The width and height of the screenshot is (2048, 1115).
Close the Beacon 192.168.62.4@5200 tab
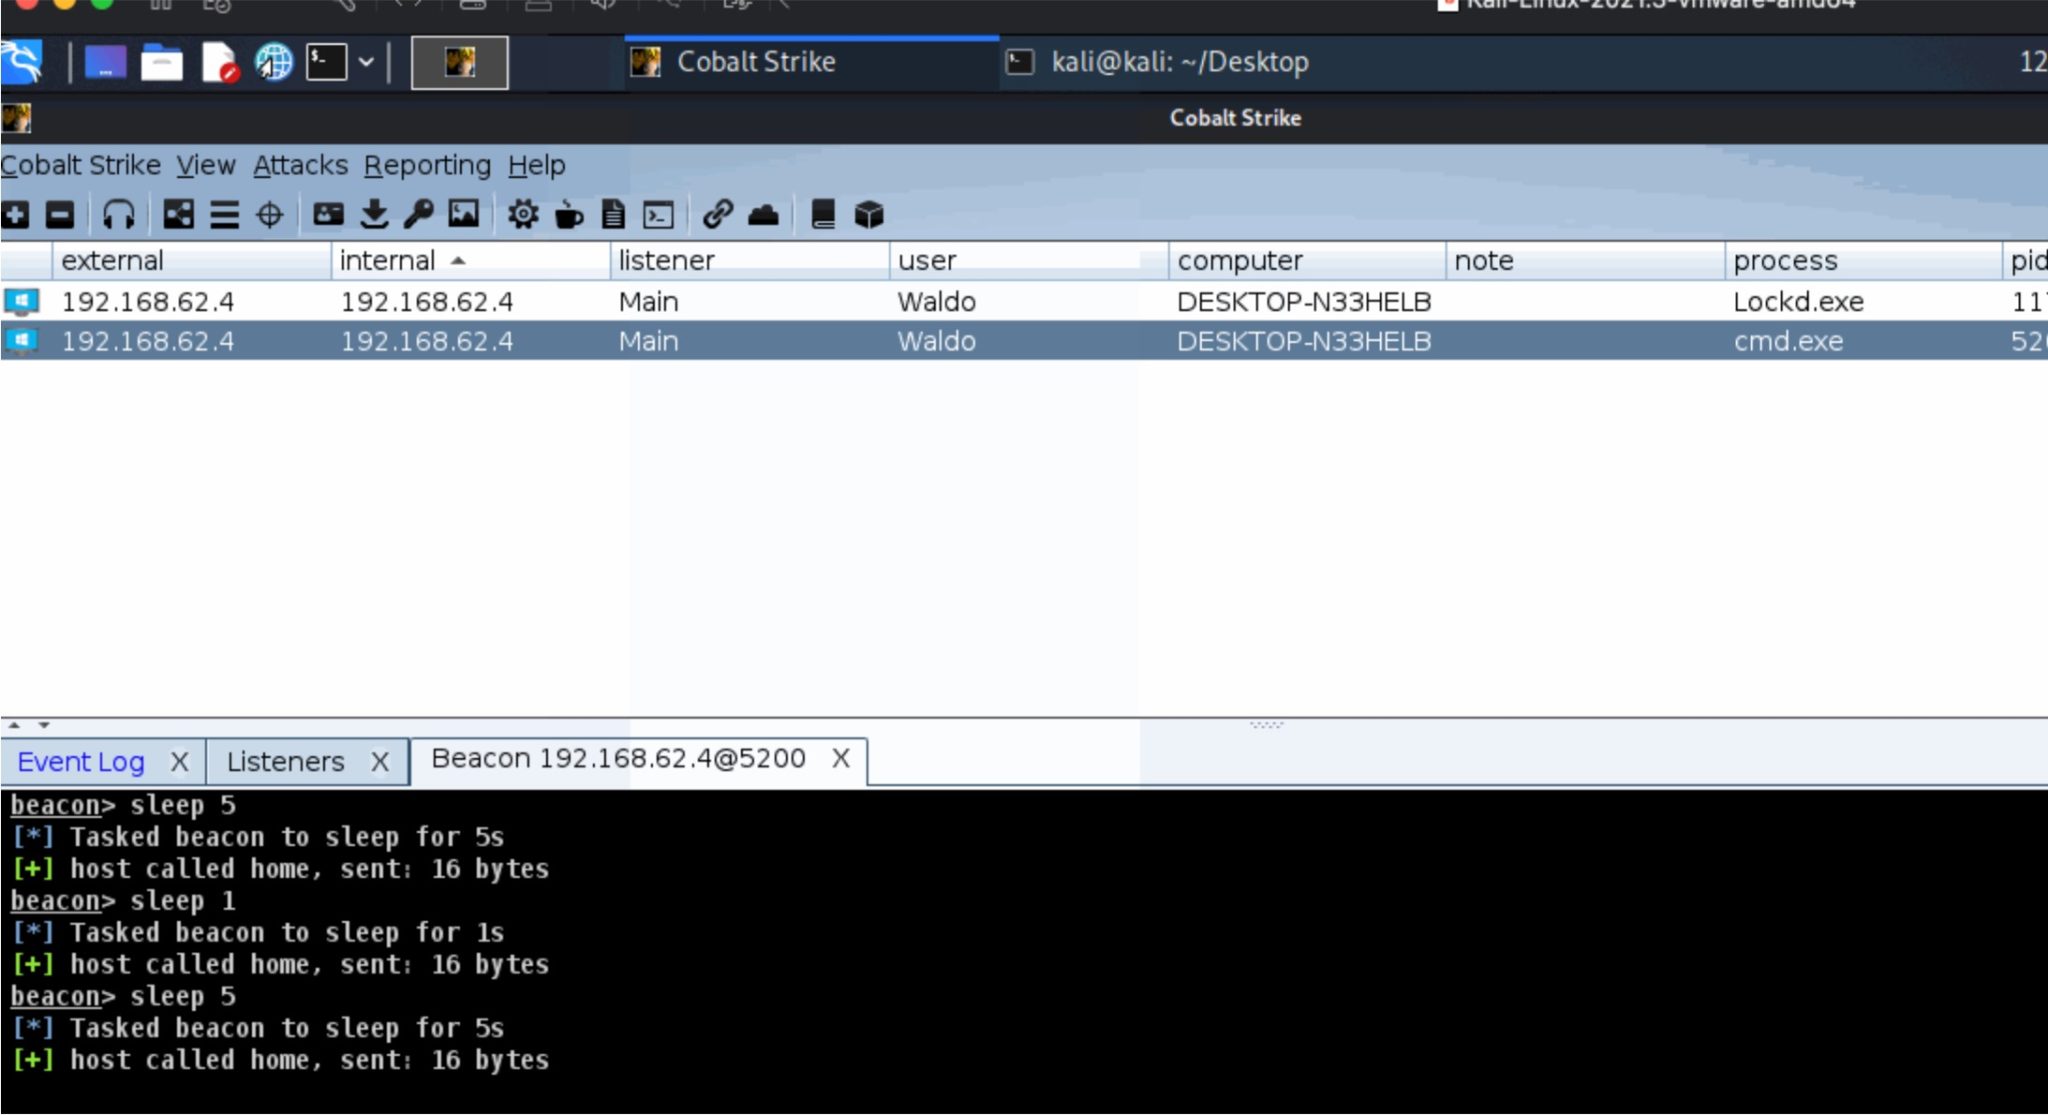click(841, 759)
